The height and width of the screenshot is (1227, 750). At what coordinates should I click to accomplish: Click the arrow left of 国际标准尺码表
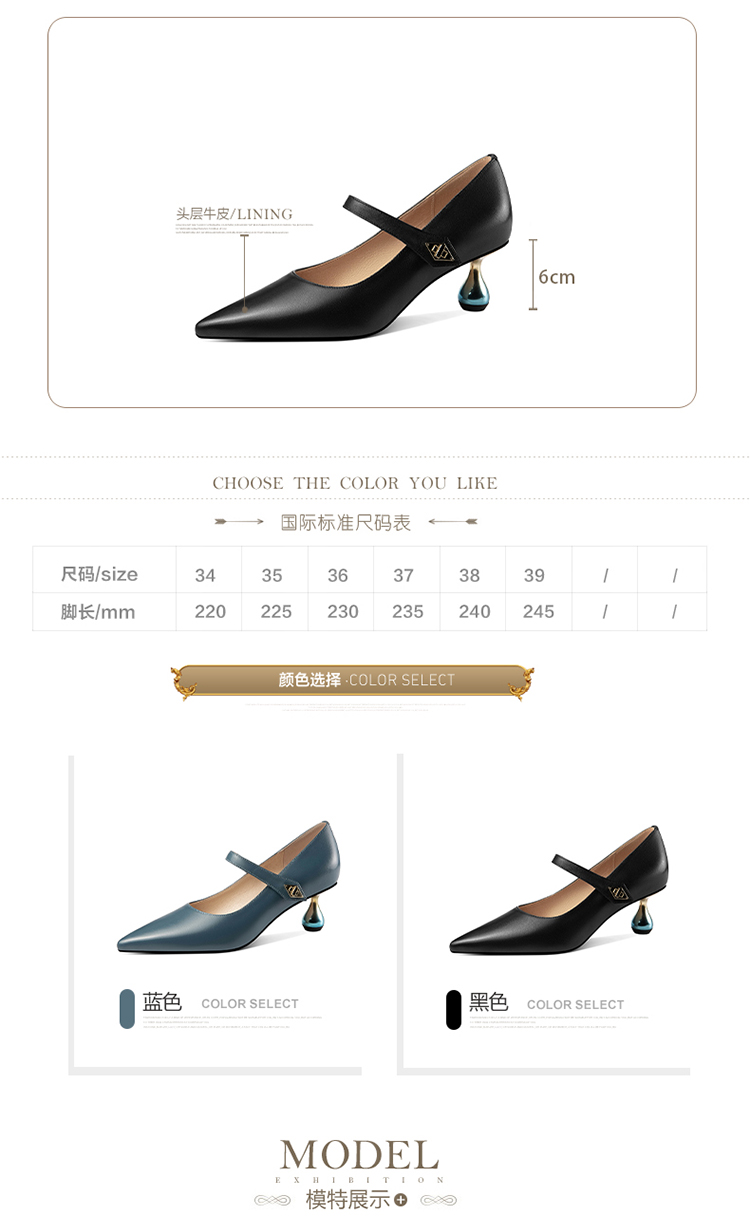pyautogui.click(x=239, y=522)
